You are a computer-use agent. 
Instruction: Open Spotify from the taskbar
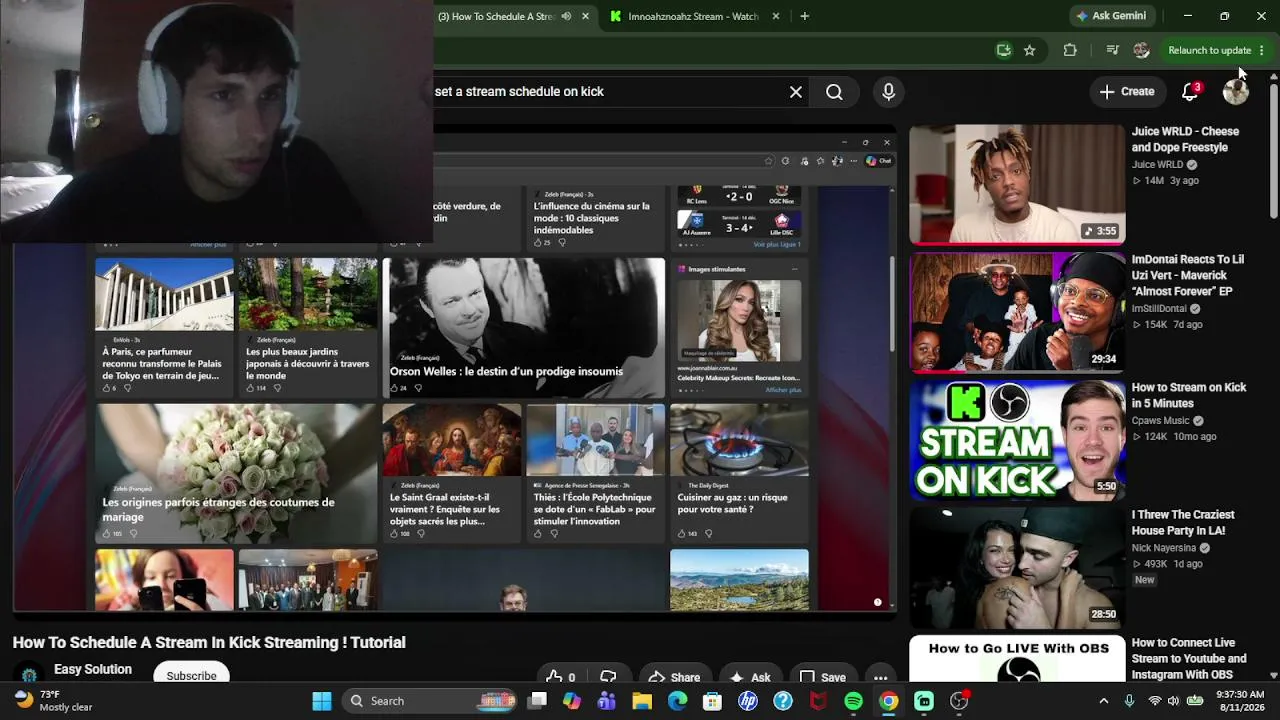(853, 701)
